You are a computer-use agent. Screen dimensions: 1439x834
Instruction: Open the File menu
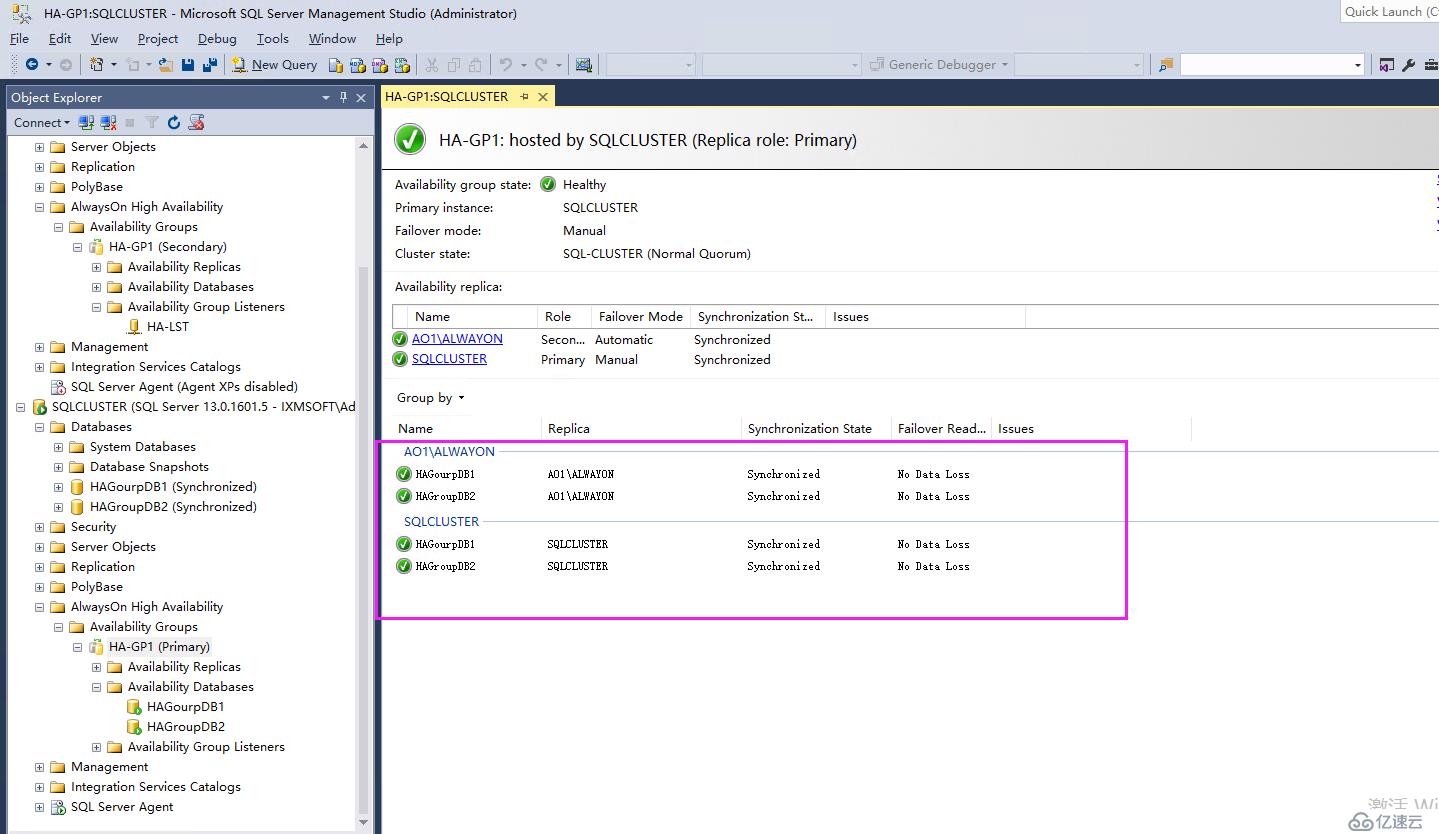click(x=19, y=38)
